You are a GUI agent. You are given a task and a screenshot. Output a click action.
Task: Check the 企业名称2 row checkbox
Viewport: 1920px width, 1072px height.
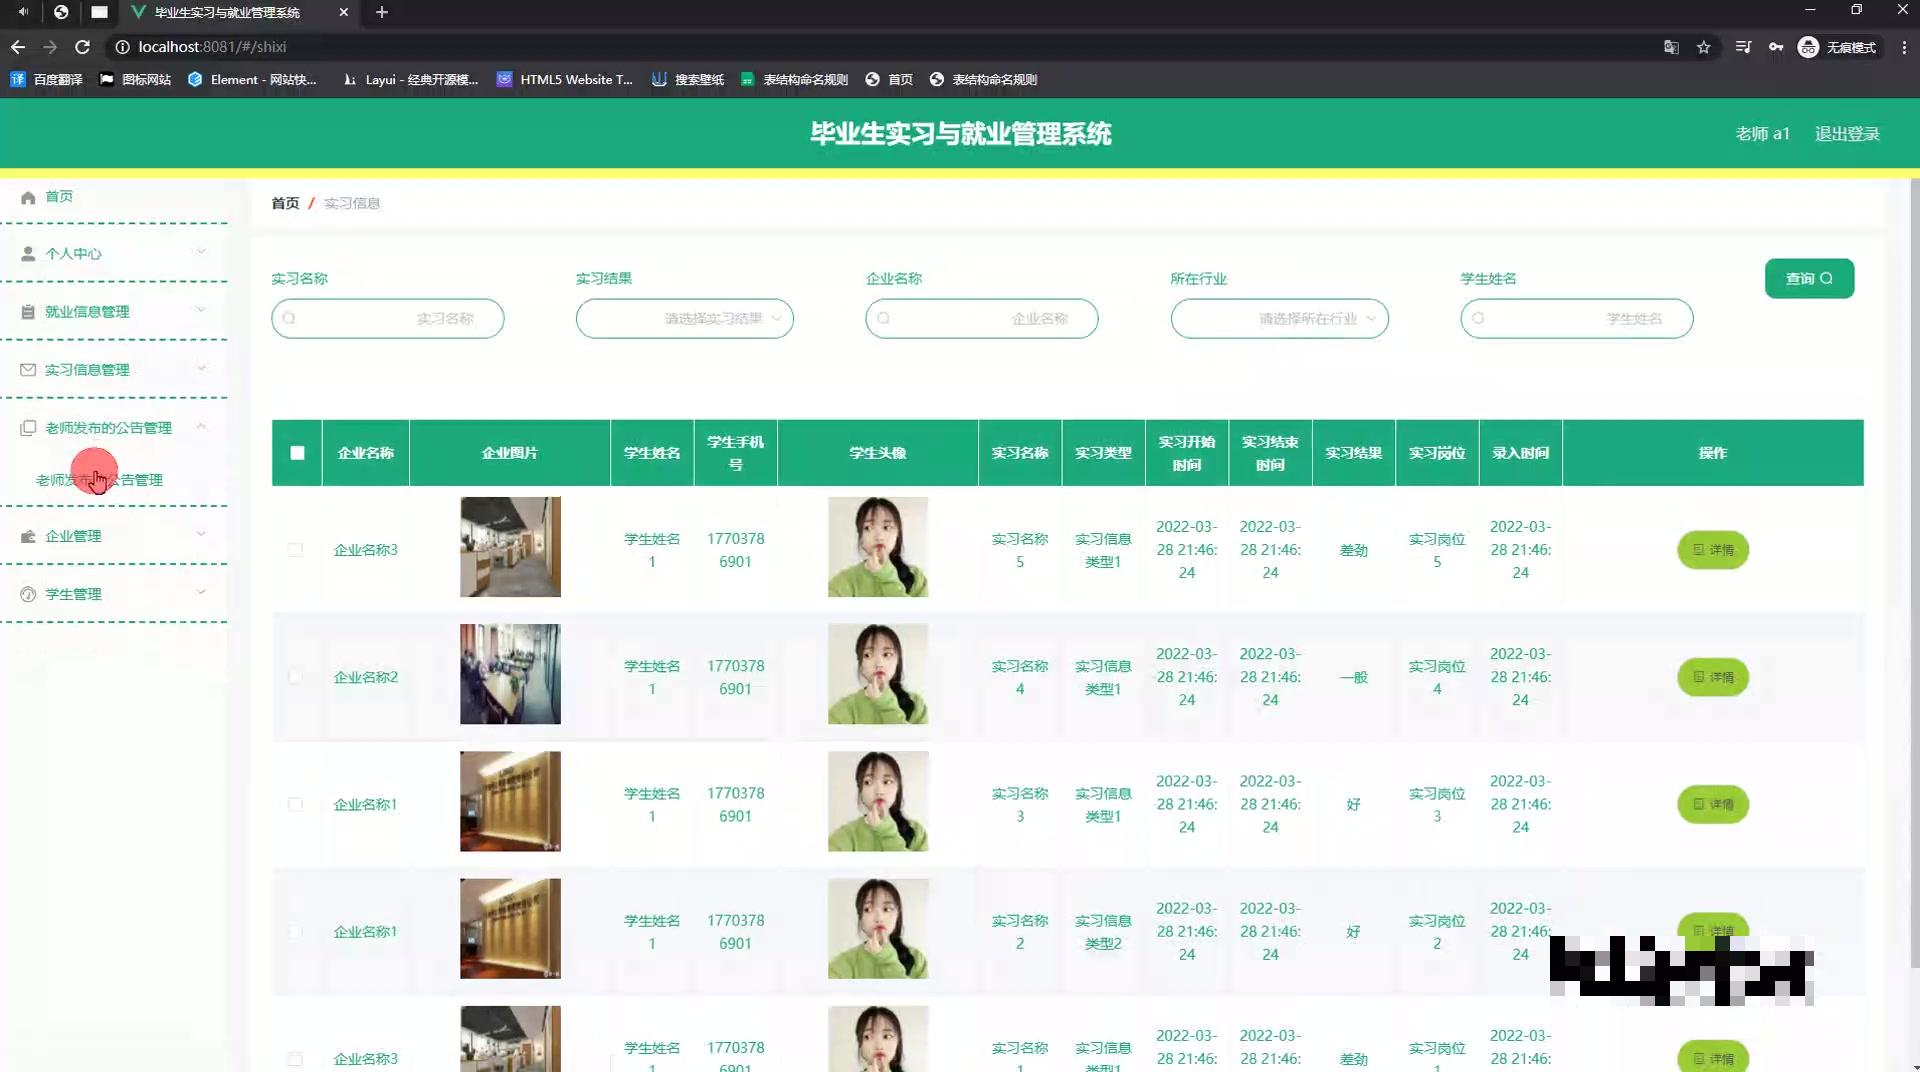[295, 676]
